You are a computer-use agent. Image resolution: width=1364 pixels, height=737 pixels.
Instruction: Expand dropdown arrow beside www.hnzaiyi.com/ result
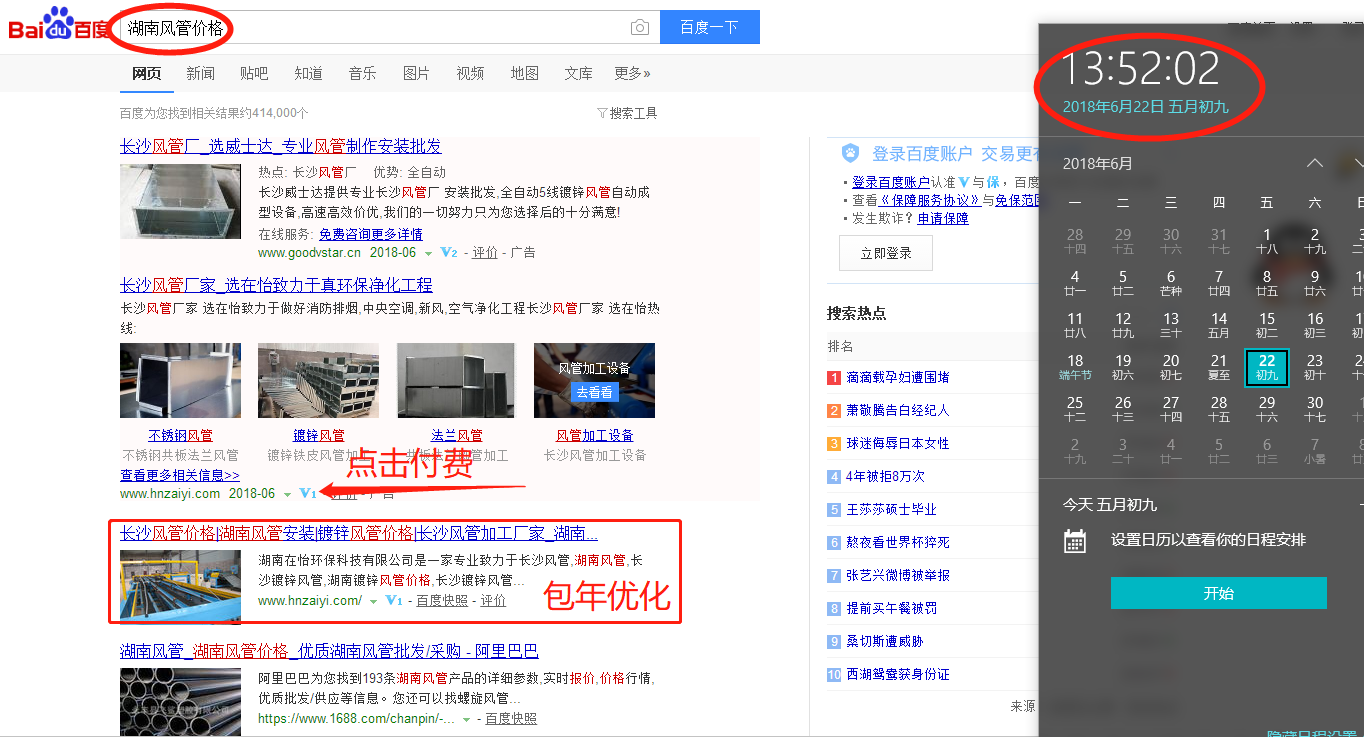pos(373,602)
